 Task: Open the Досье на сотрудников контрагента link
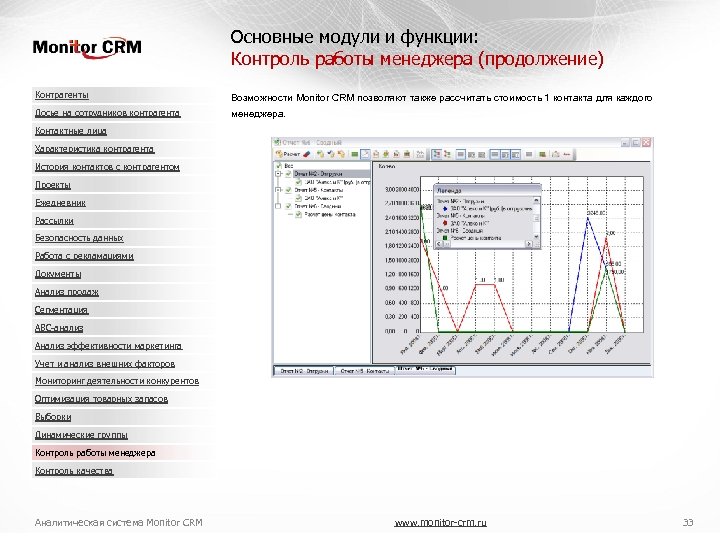pos(107,113)
